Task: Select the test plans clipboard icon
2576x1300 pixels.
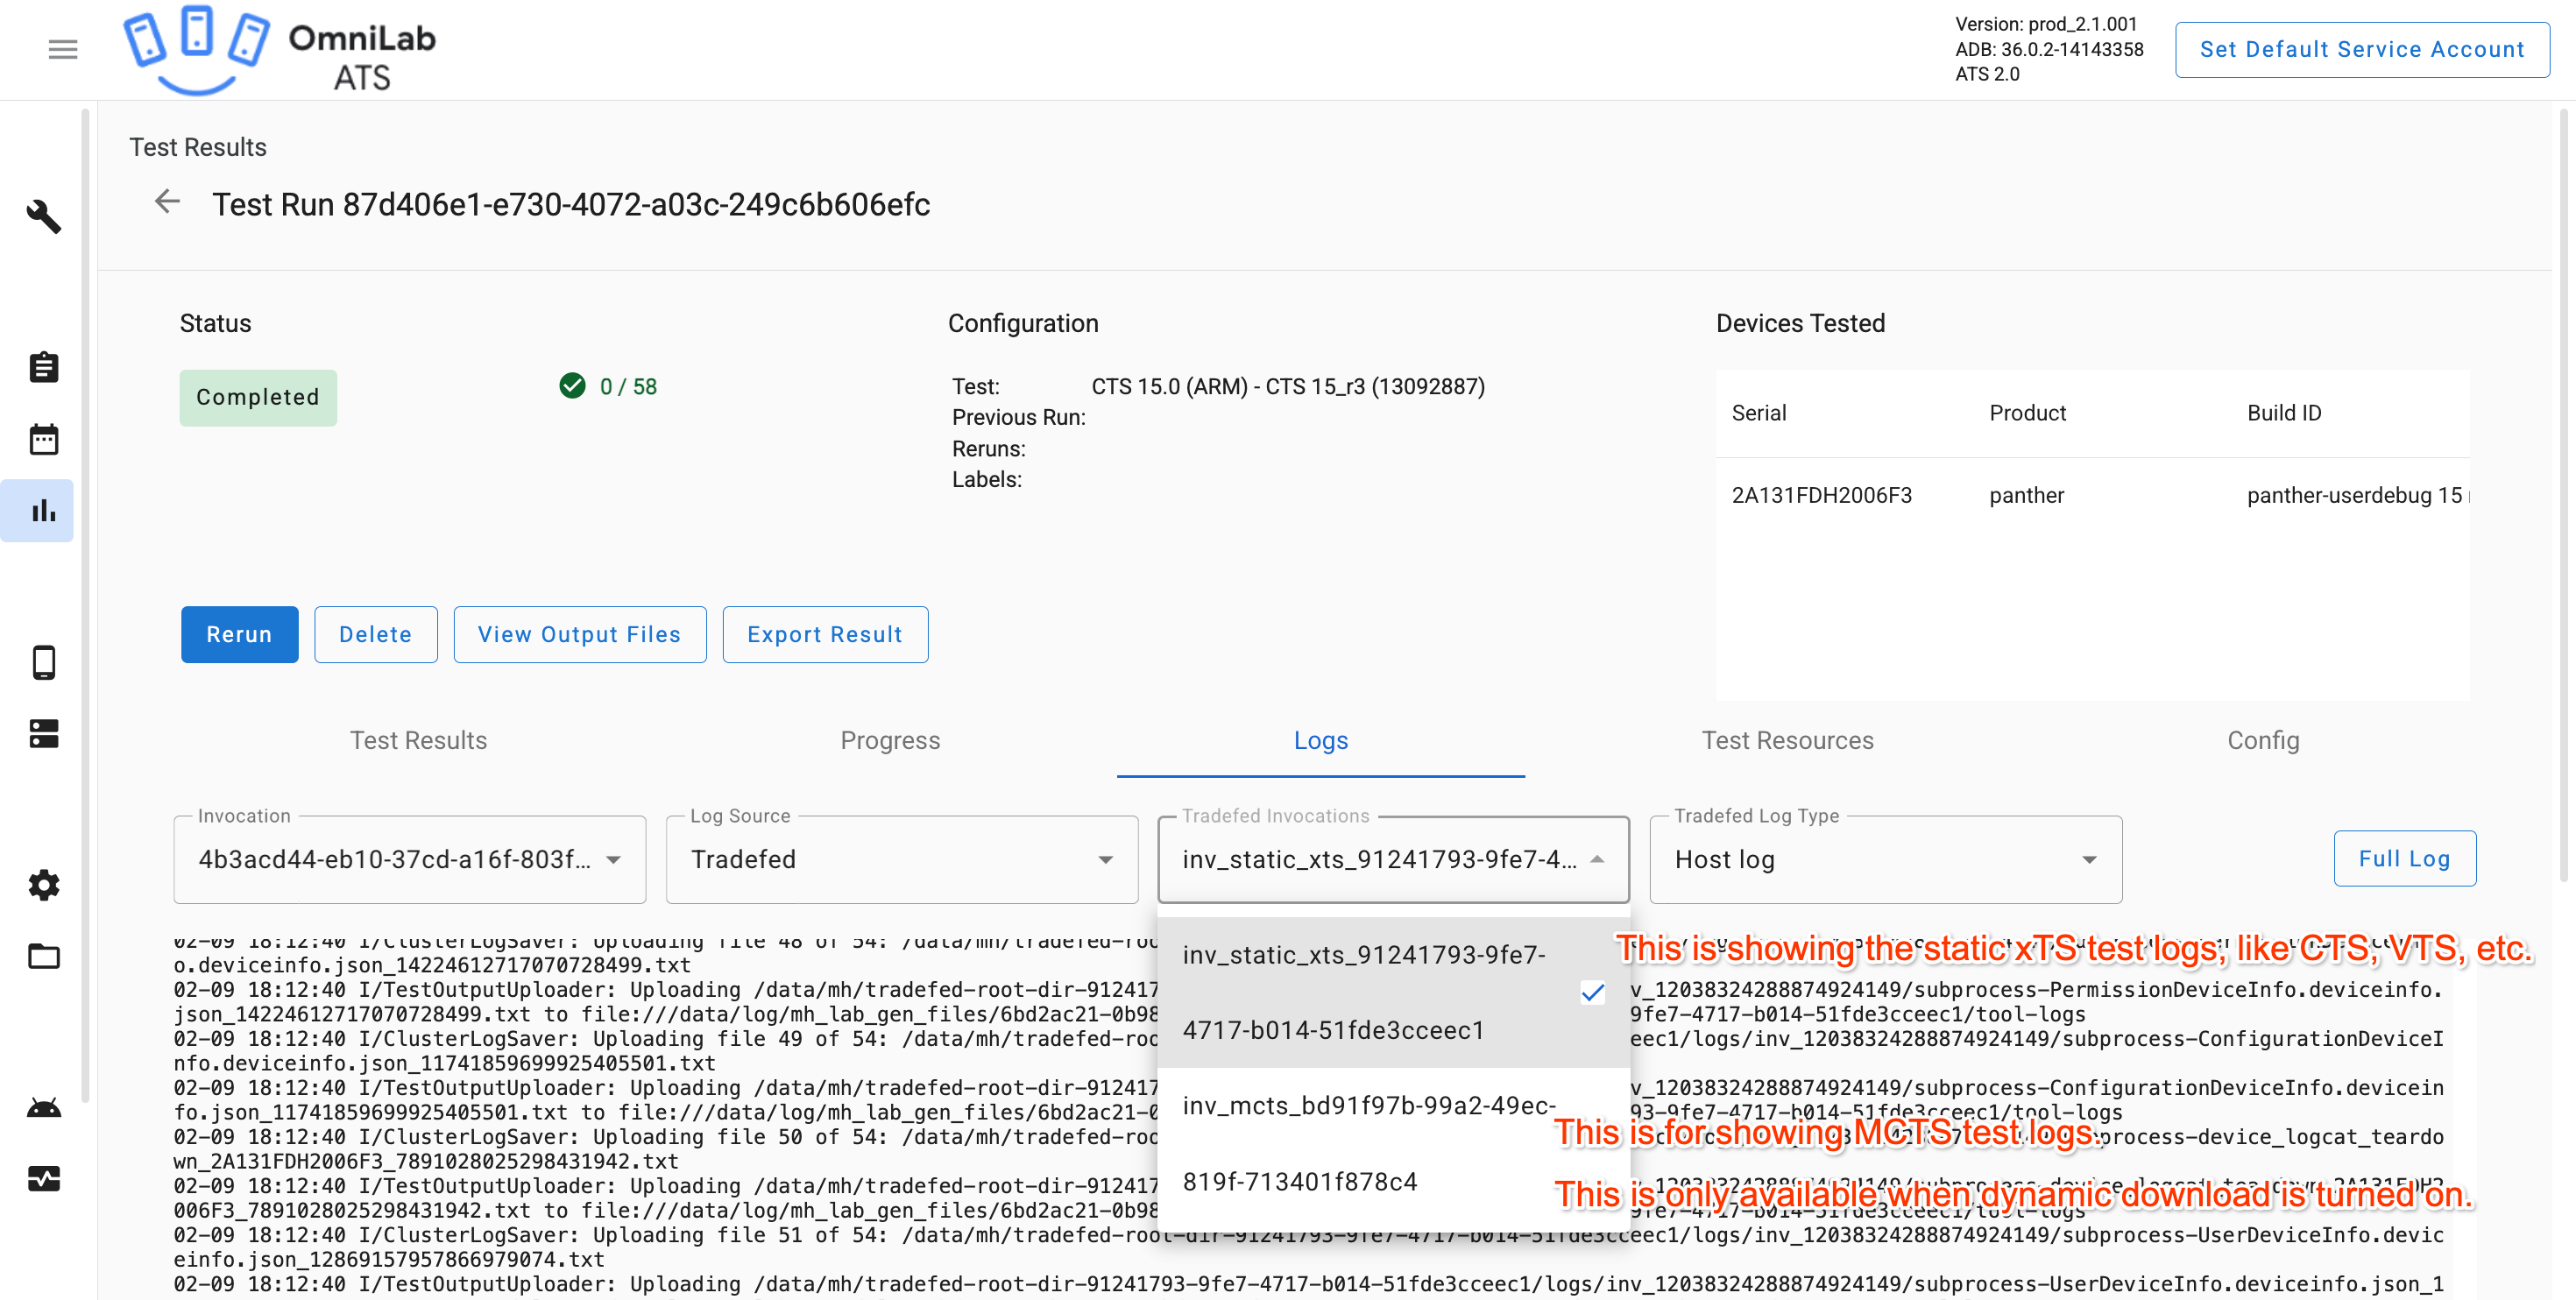Action: 44,367
